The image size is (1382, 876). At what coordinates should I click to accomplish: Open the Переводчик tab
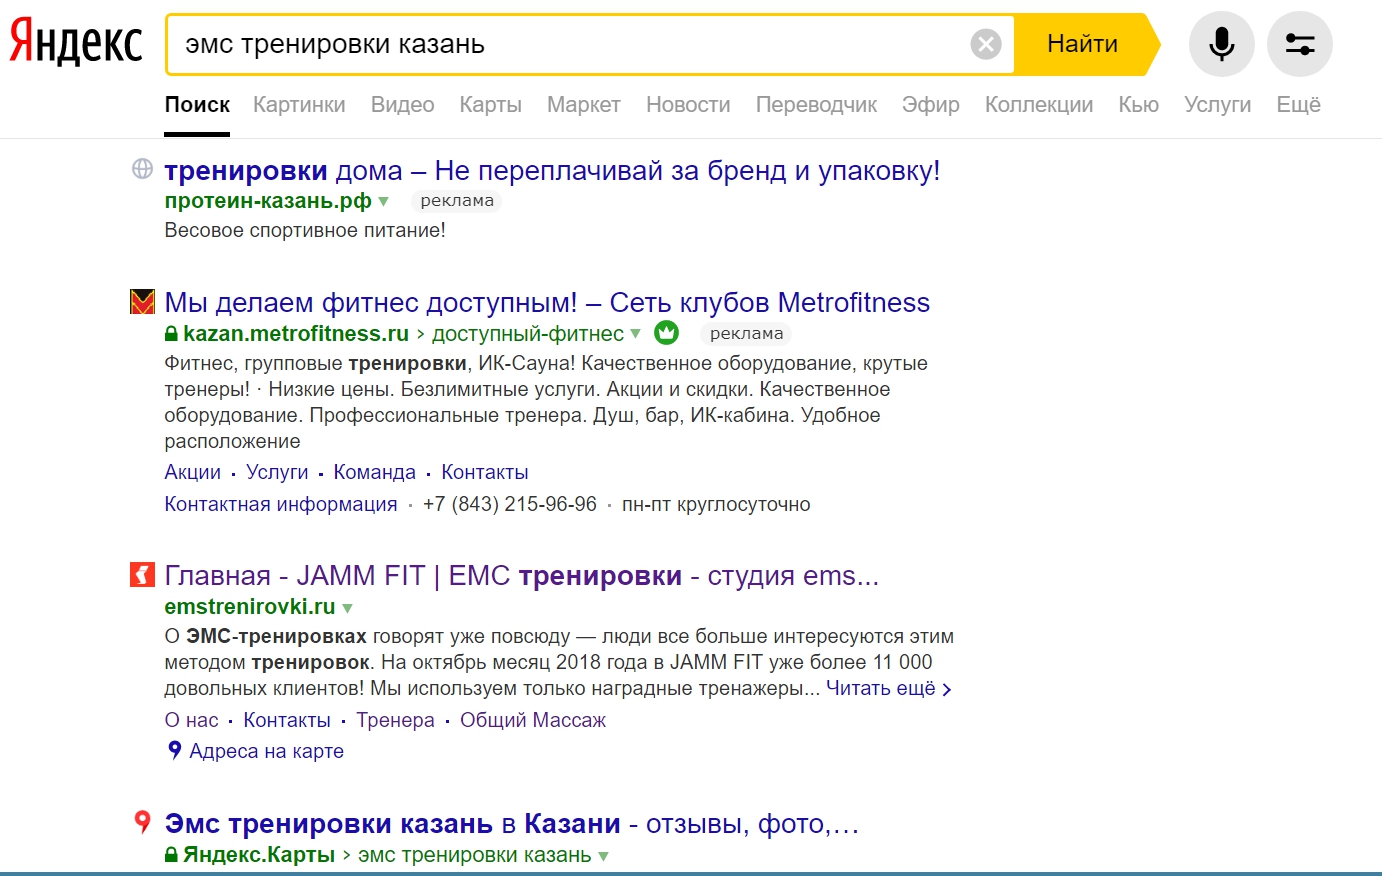click(816, 105)
